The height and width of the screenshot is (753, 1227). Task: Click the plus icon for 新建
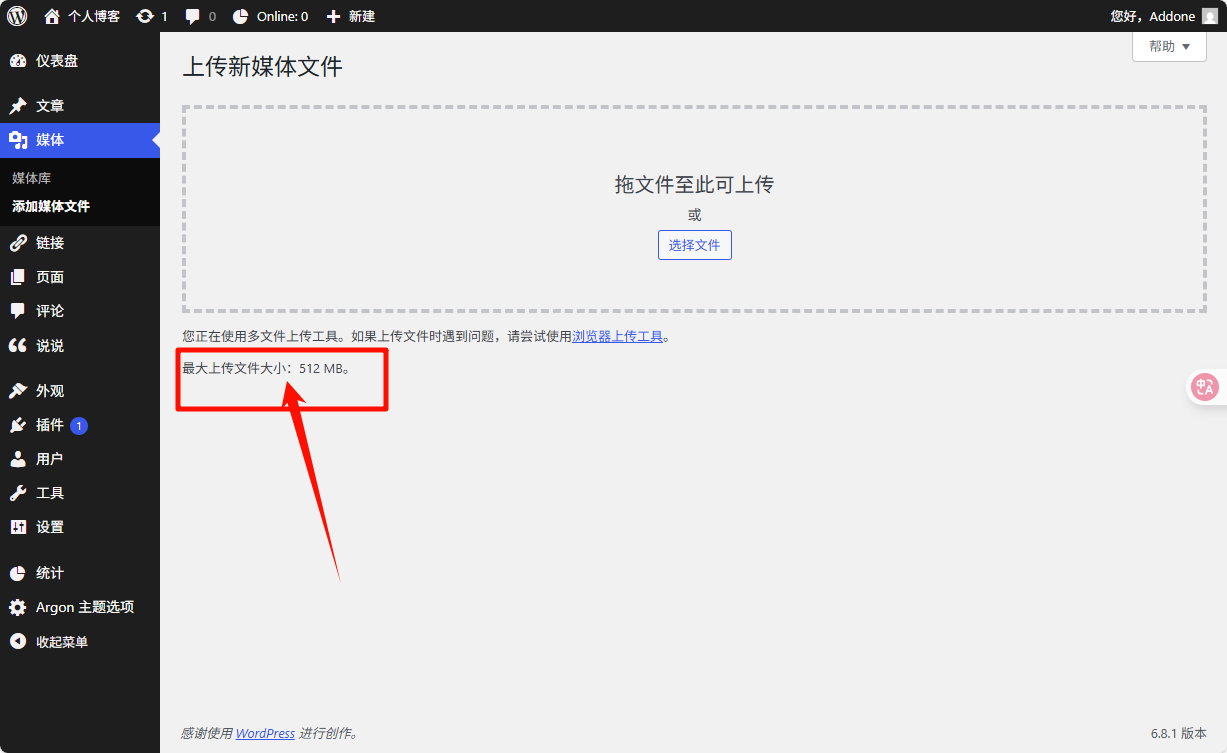(x=333, y=16)
